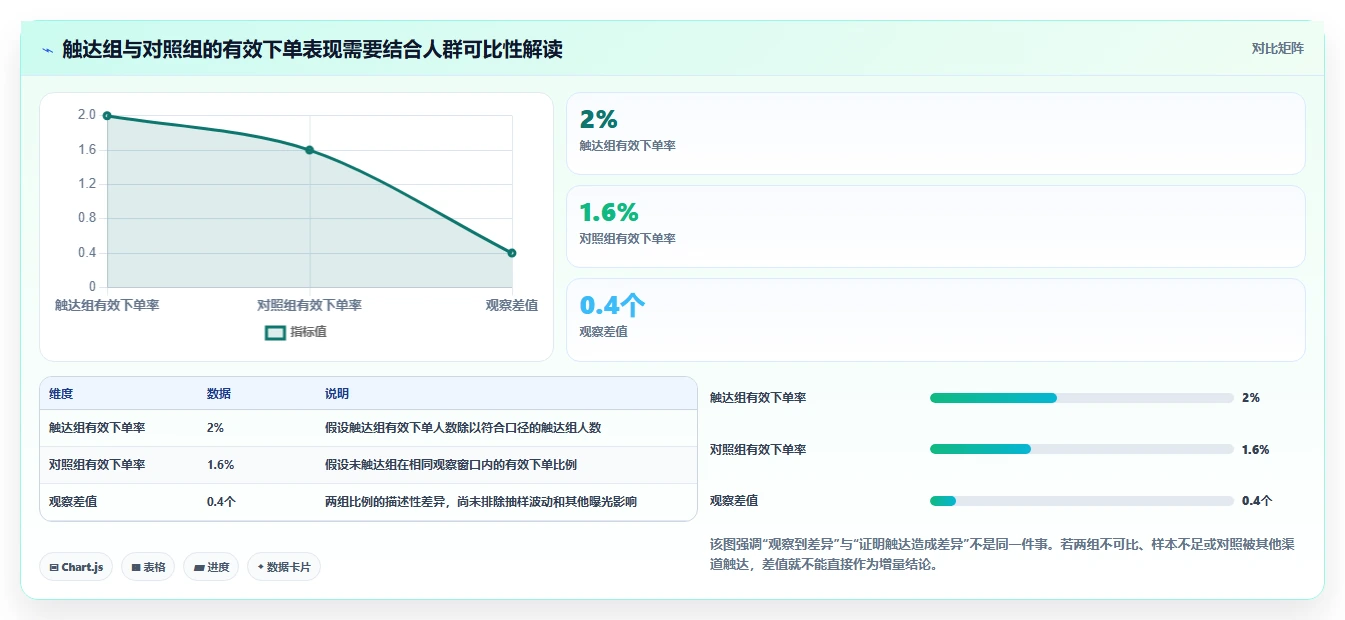This screenshot has width=1345, height=620.
Task: Select the 数据卡片 tag chip
Action: 284,567
